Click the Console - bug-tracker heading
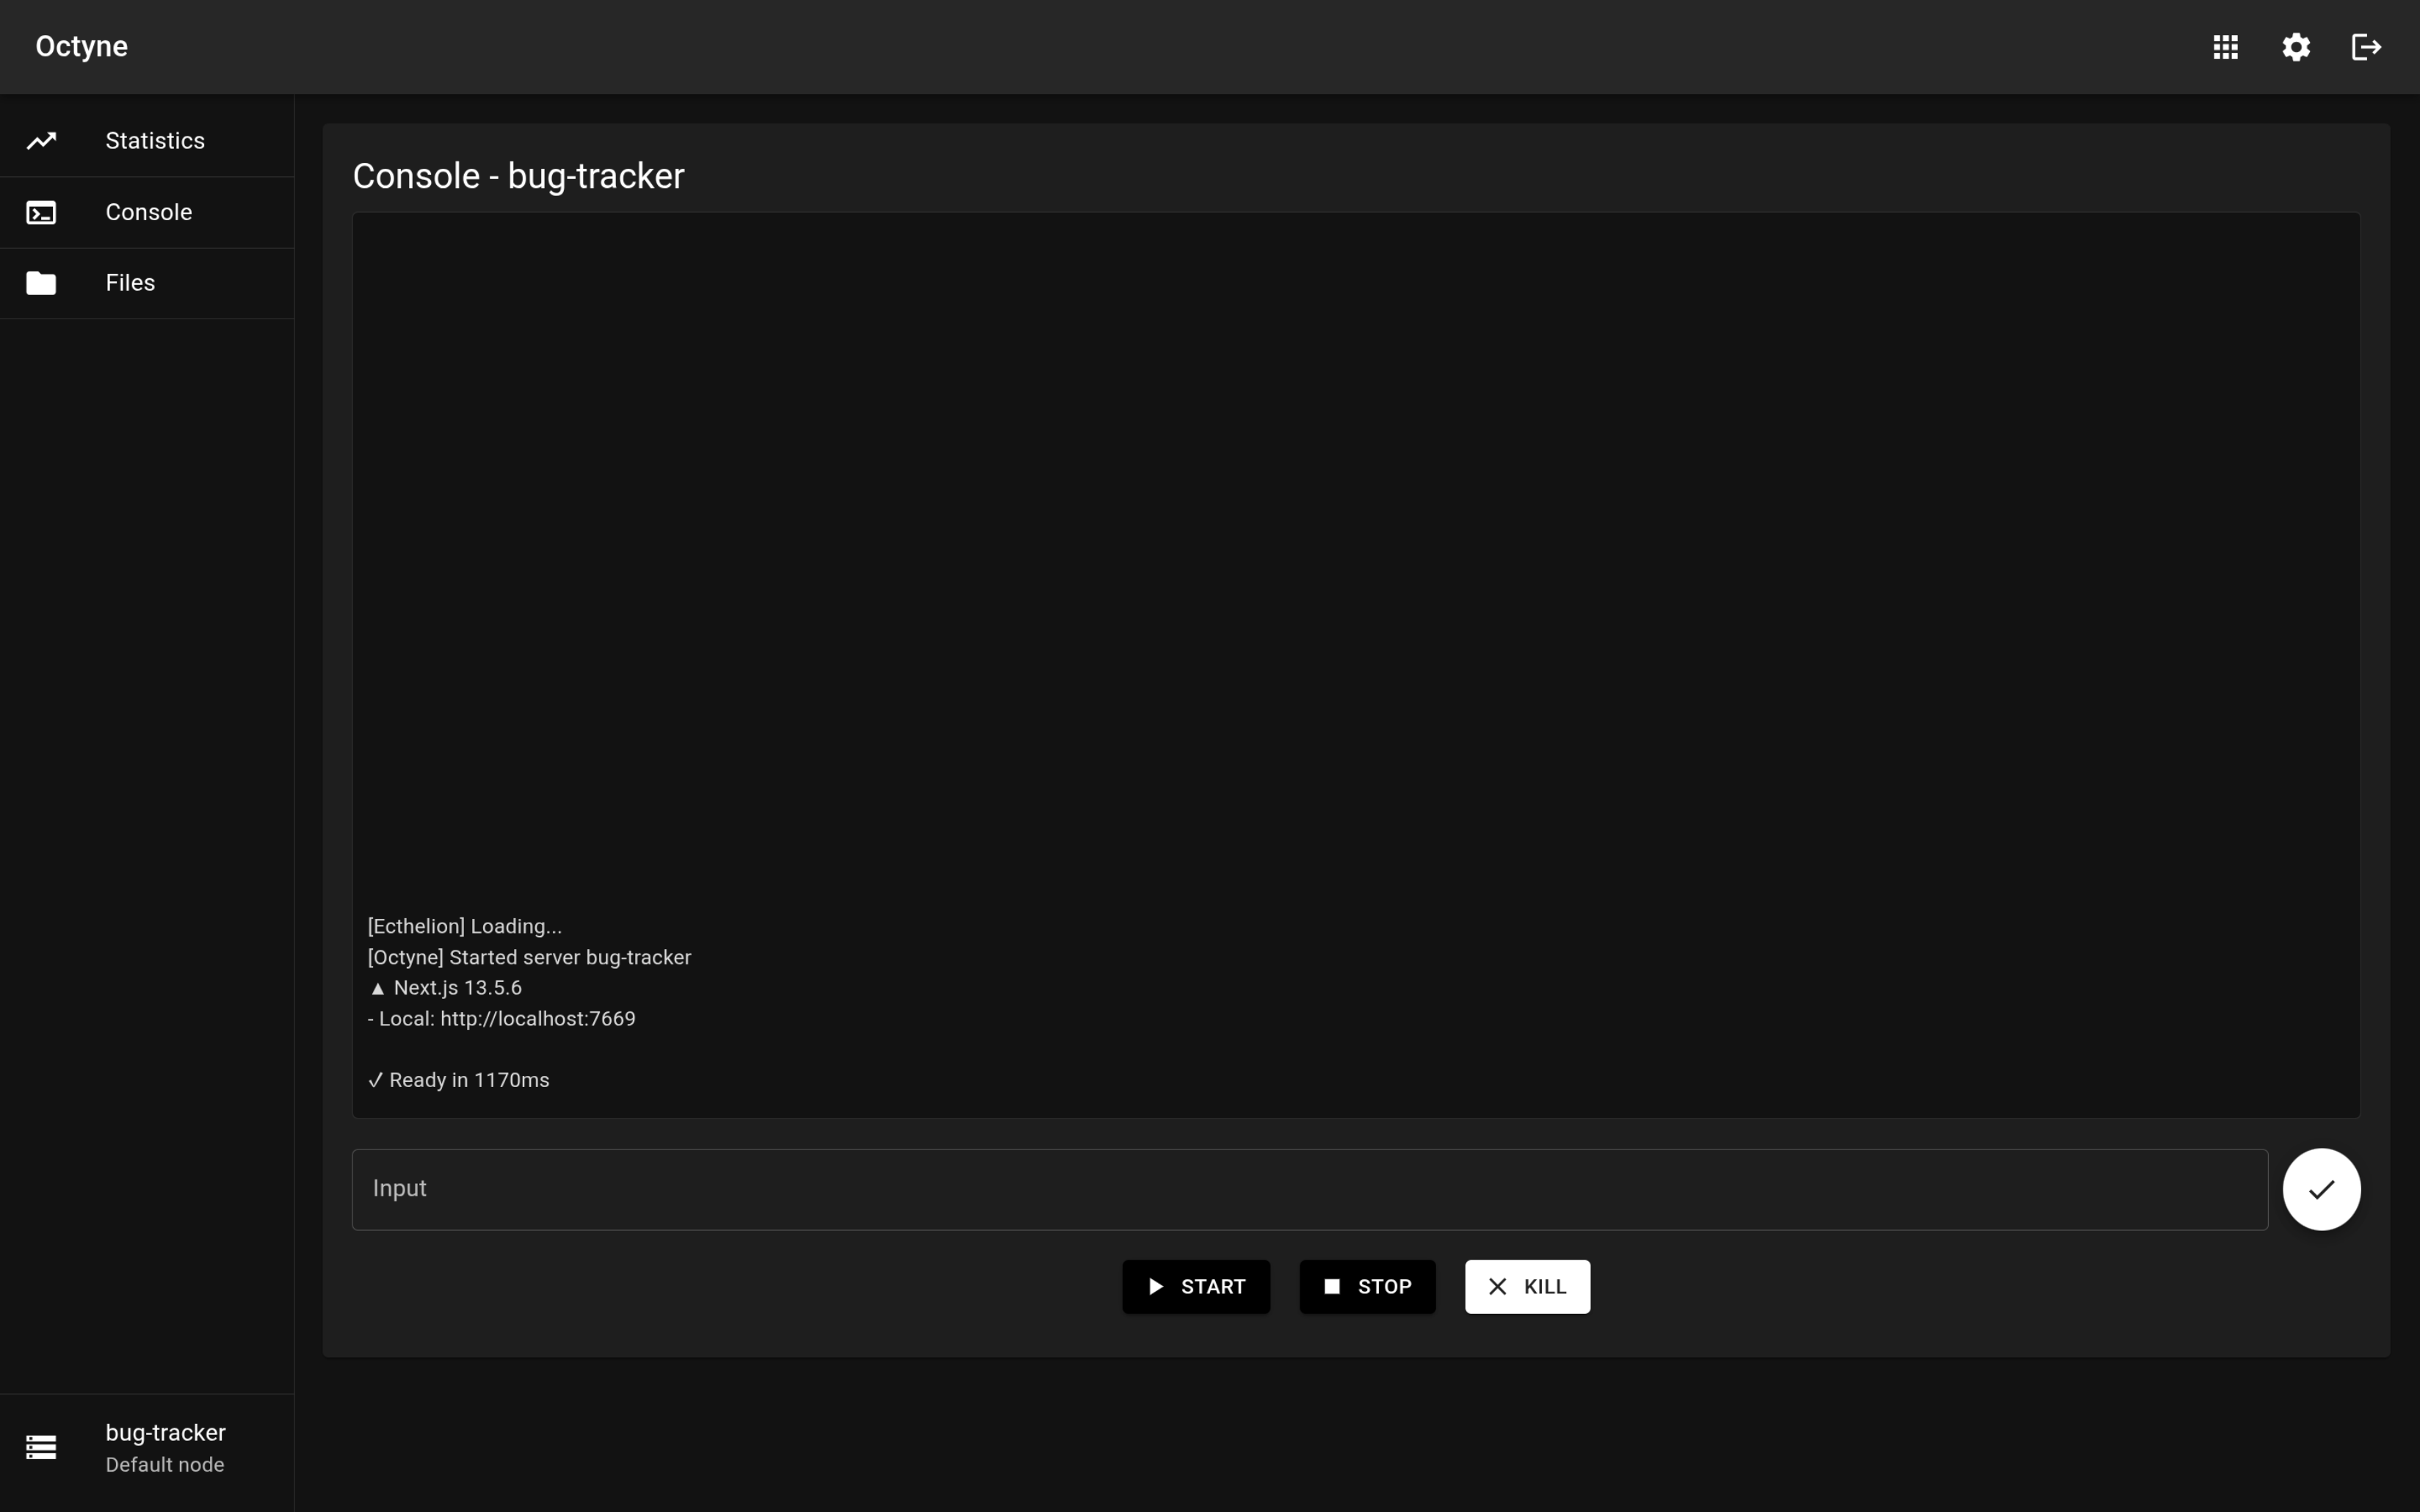 pos(518,176)
